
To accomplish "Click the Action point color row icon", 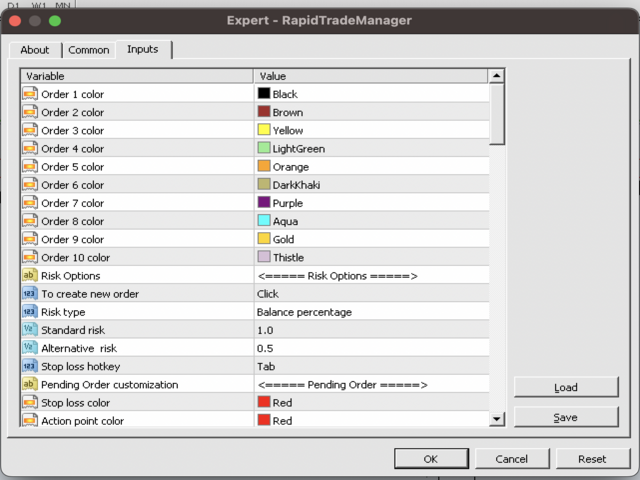I will pyautogui.click(x=30, y=420).
